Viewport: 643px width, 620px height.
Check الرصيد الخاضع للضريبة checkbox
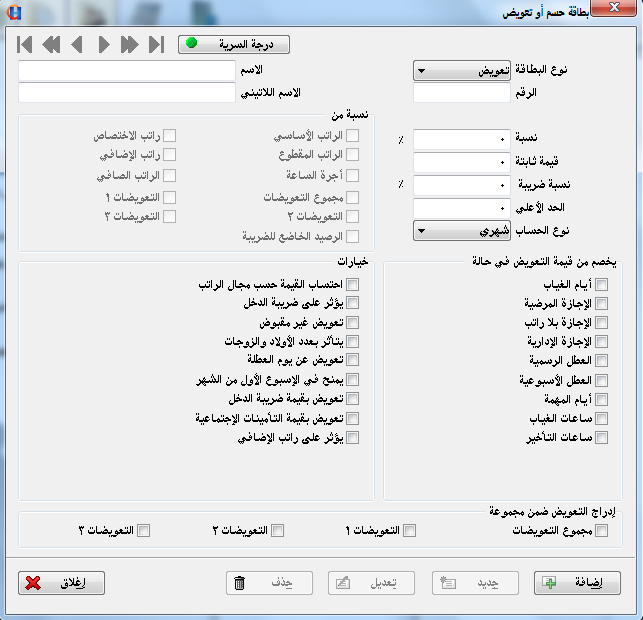point(352,236)
